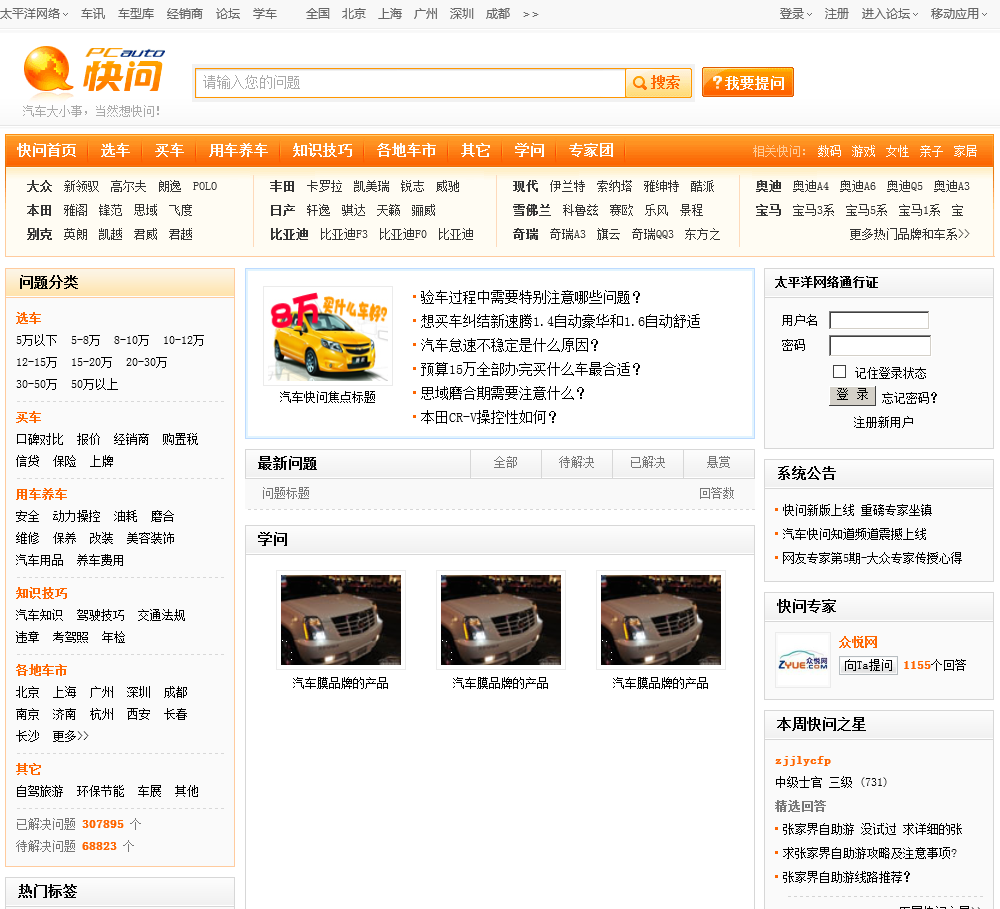This screenshot has height=909, width=1000.
Task: Expand 更多>> cities in 各地车市
Action: [70, 736]
